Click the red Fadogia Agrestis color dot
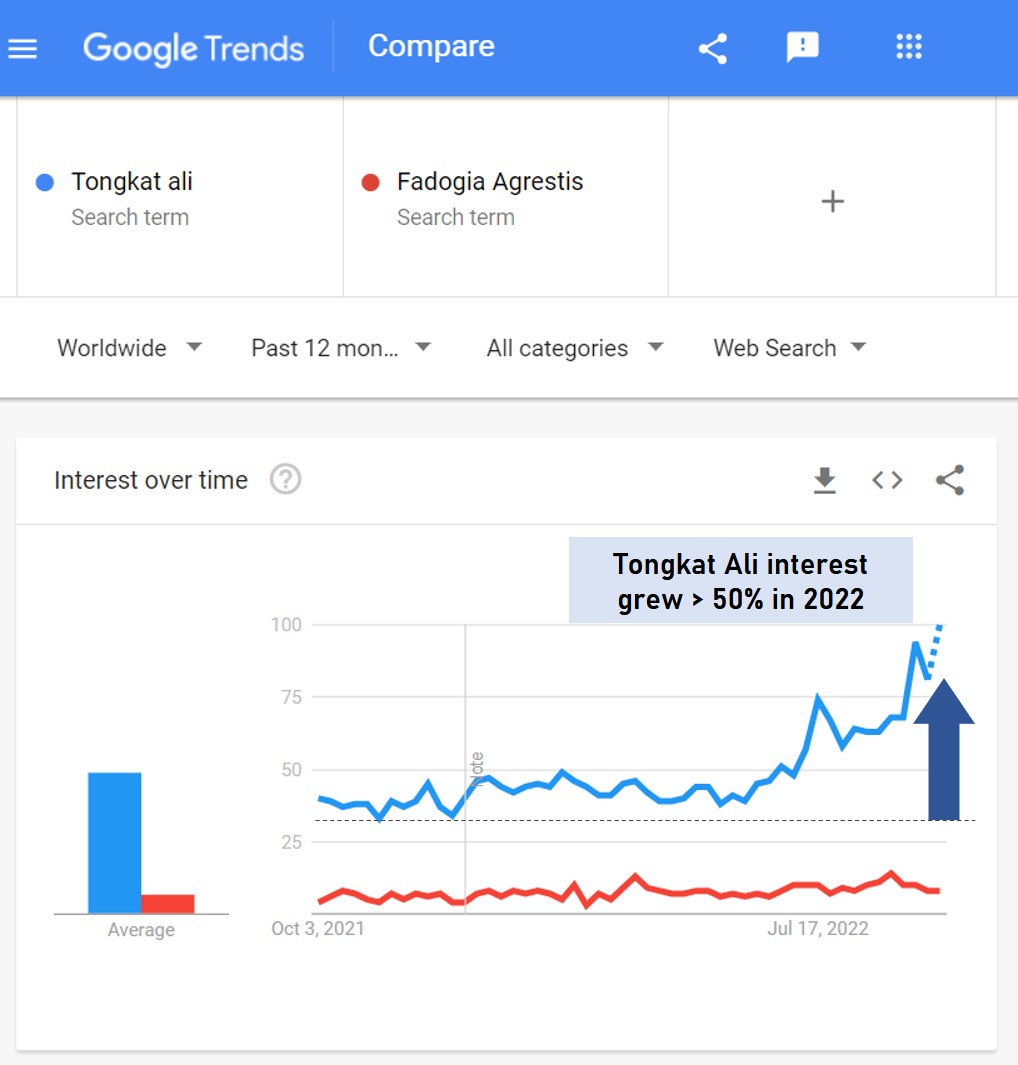Viewport: 1018px width, 1065px height. pos(370,183)
